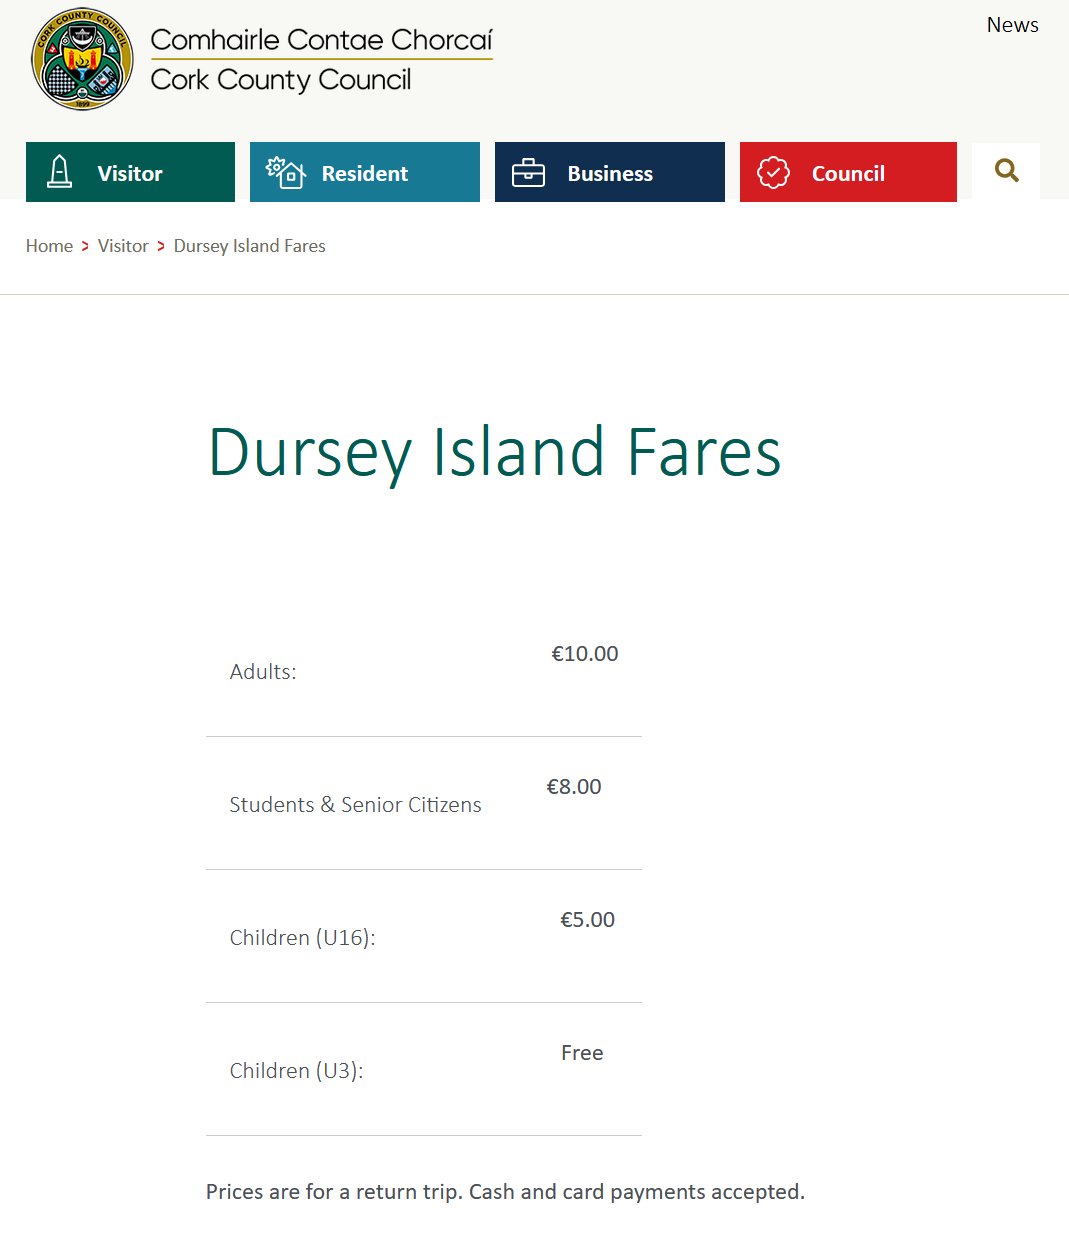Open the Council menu tab
The image size is (1069, 1239).
pyautogui.click(x=848, y=172)
